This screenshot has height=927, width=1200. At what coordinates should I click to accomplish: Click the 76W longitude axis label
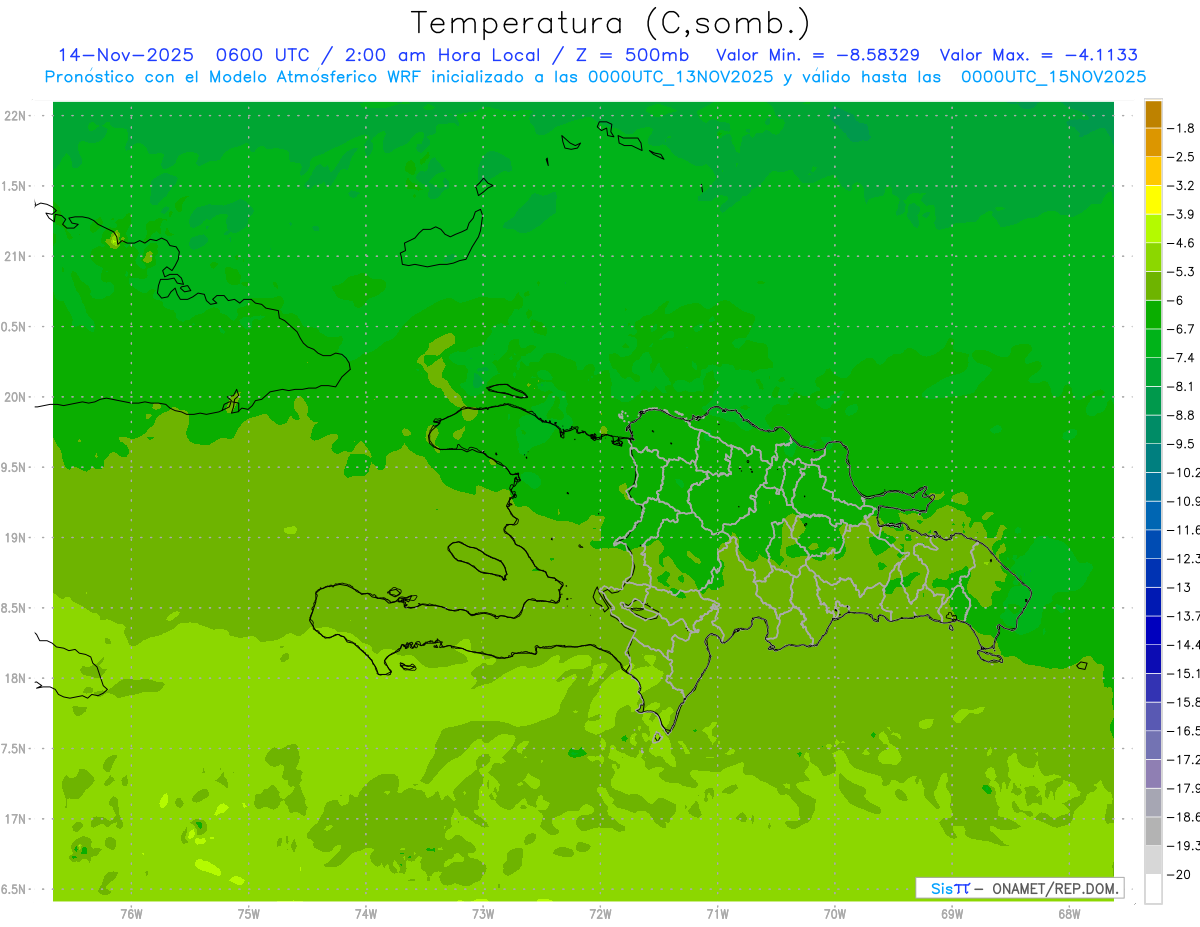[131, 914]
